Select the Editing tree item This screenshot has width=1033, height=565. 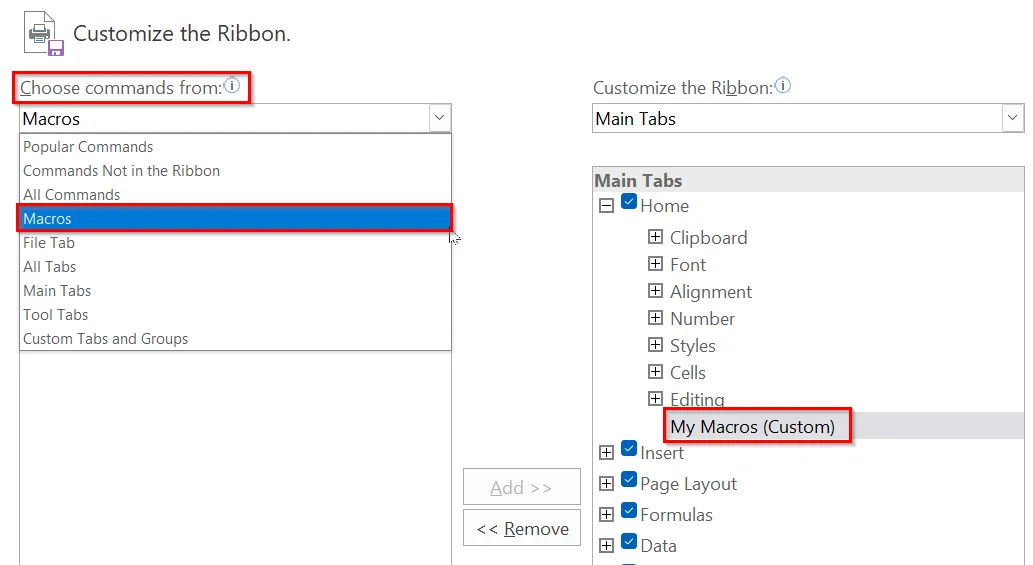tap(697, 400)
